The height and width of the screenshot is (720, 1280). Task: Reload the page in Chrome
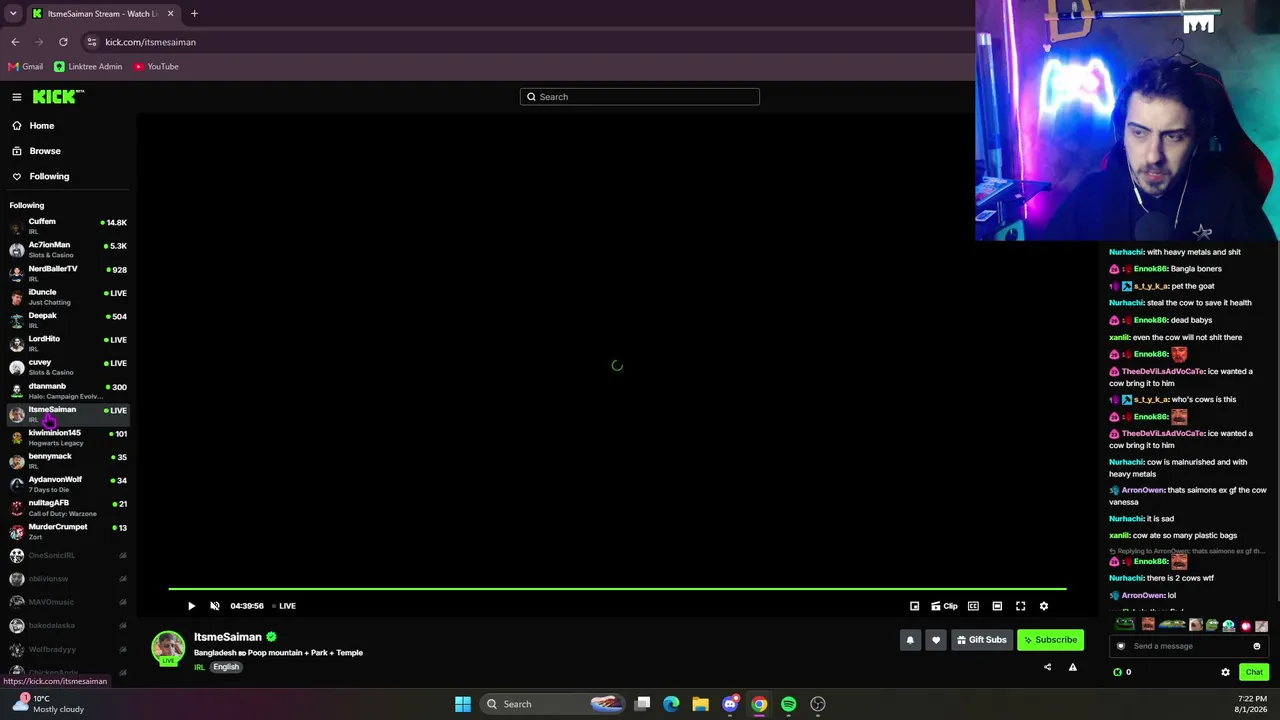(x=63, y=42)
